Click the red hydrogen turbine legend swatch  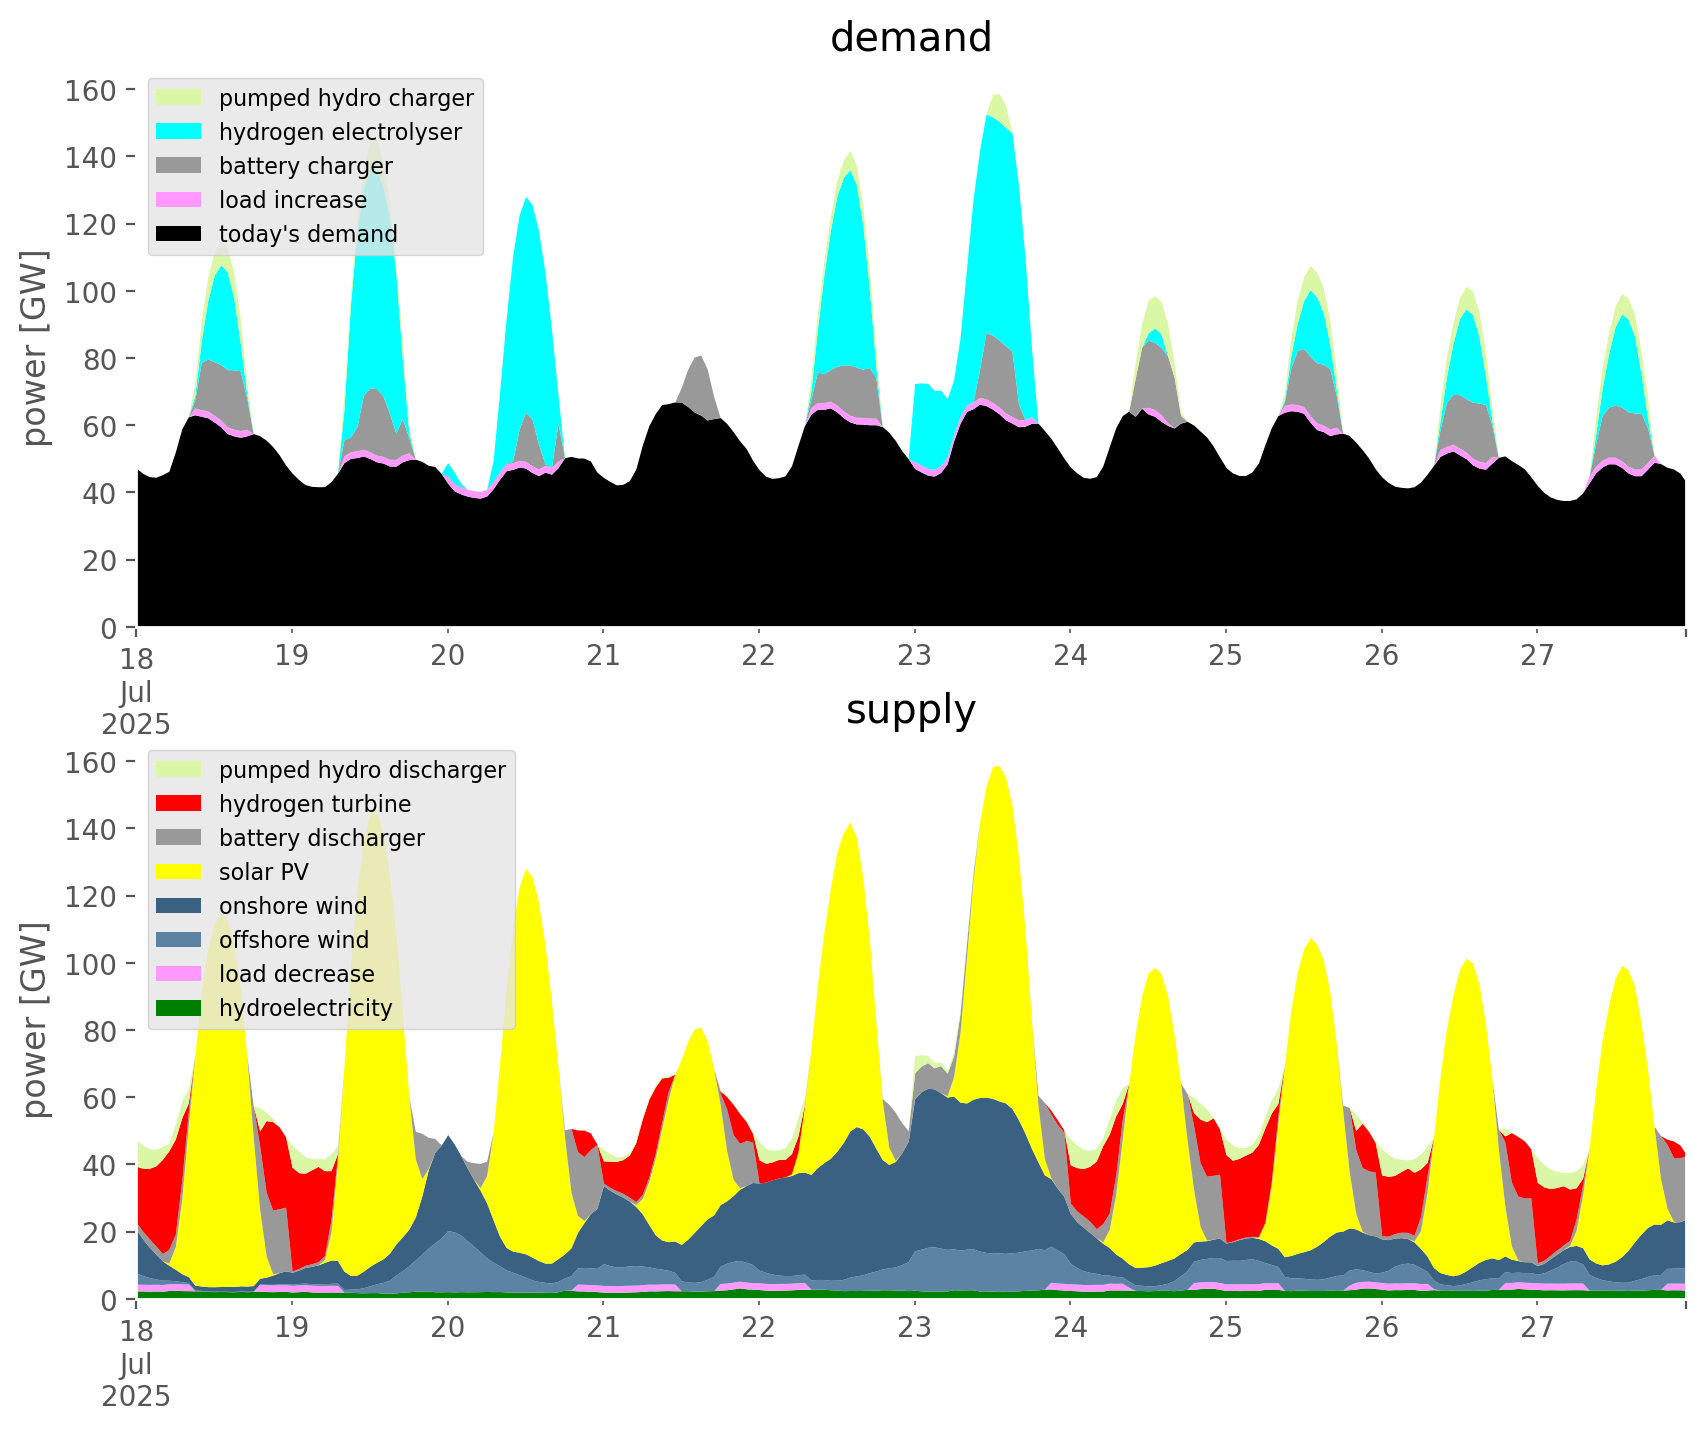179,804
